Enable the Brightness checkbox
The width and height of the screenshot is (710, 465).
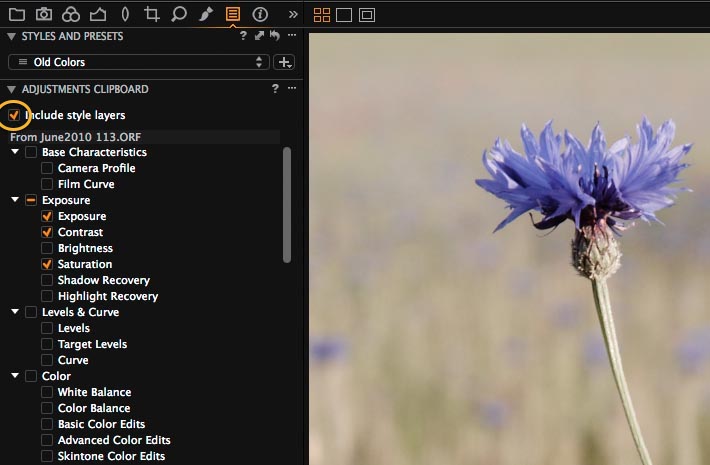click(x=47, y=248)
